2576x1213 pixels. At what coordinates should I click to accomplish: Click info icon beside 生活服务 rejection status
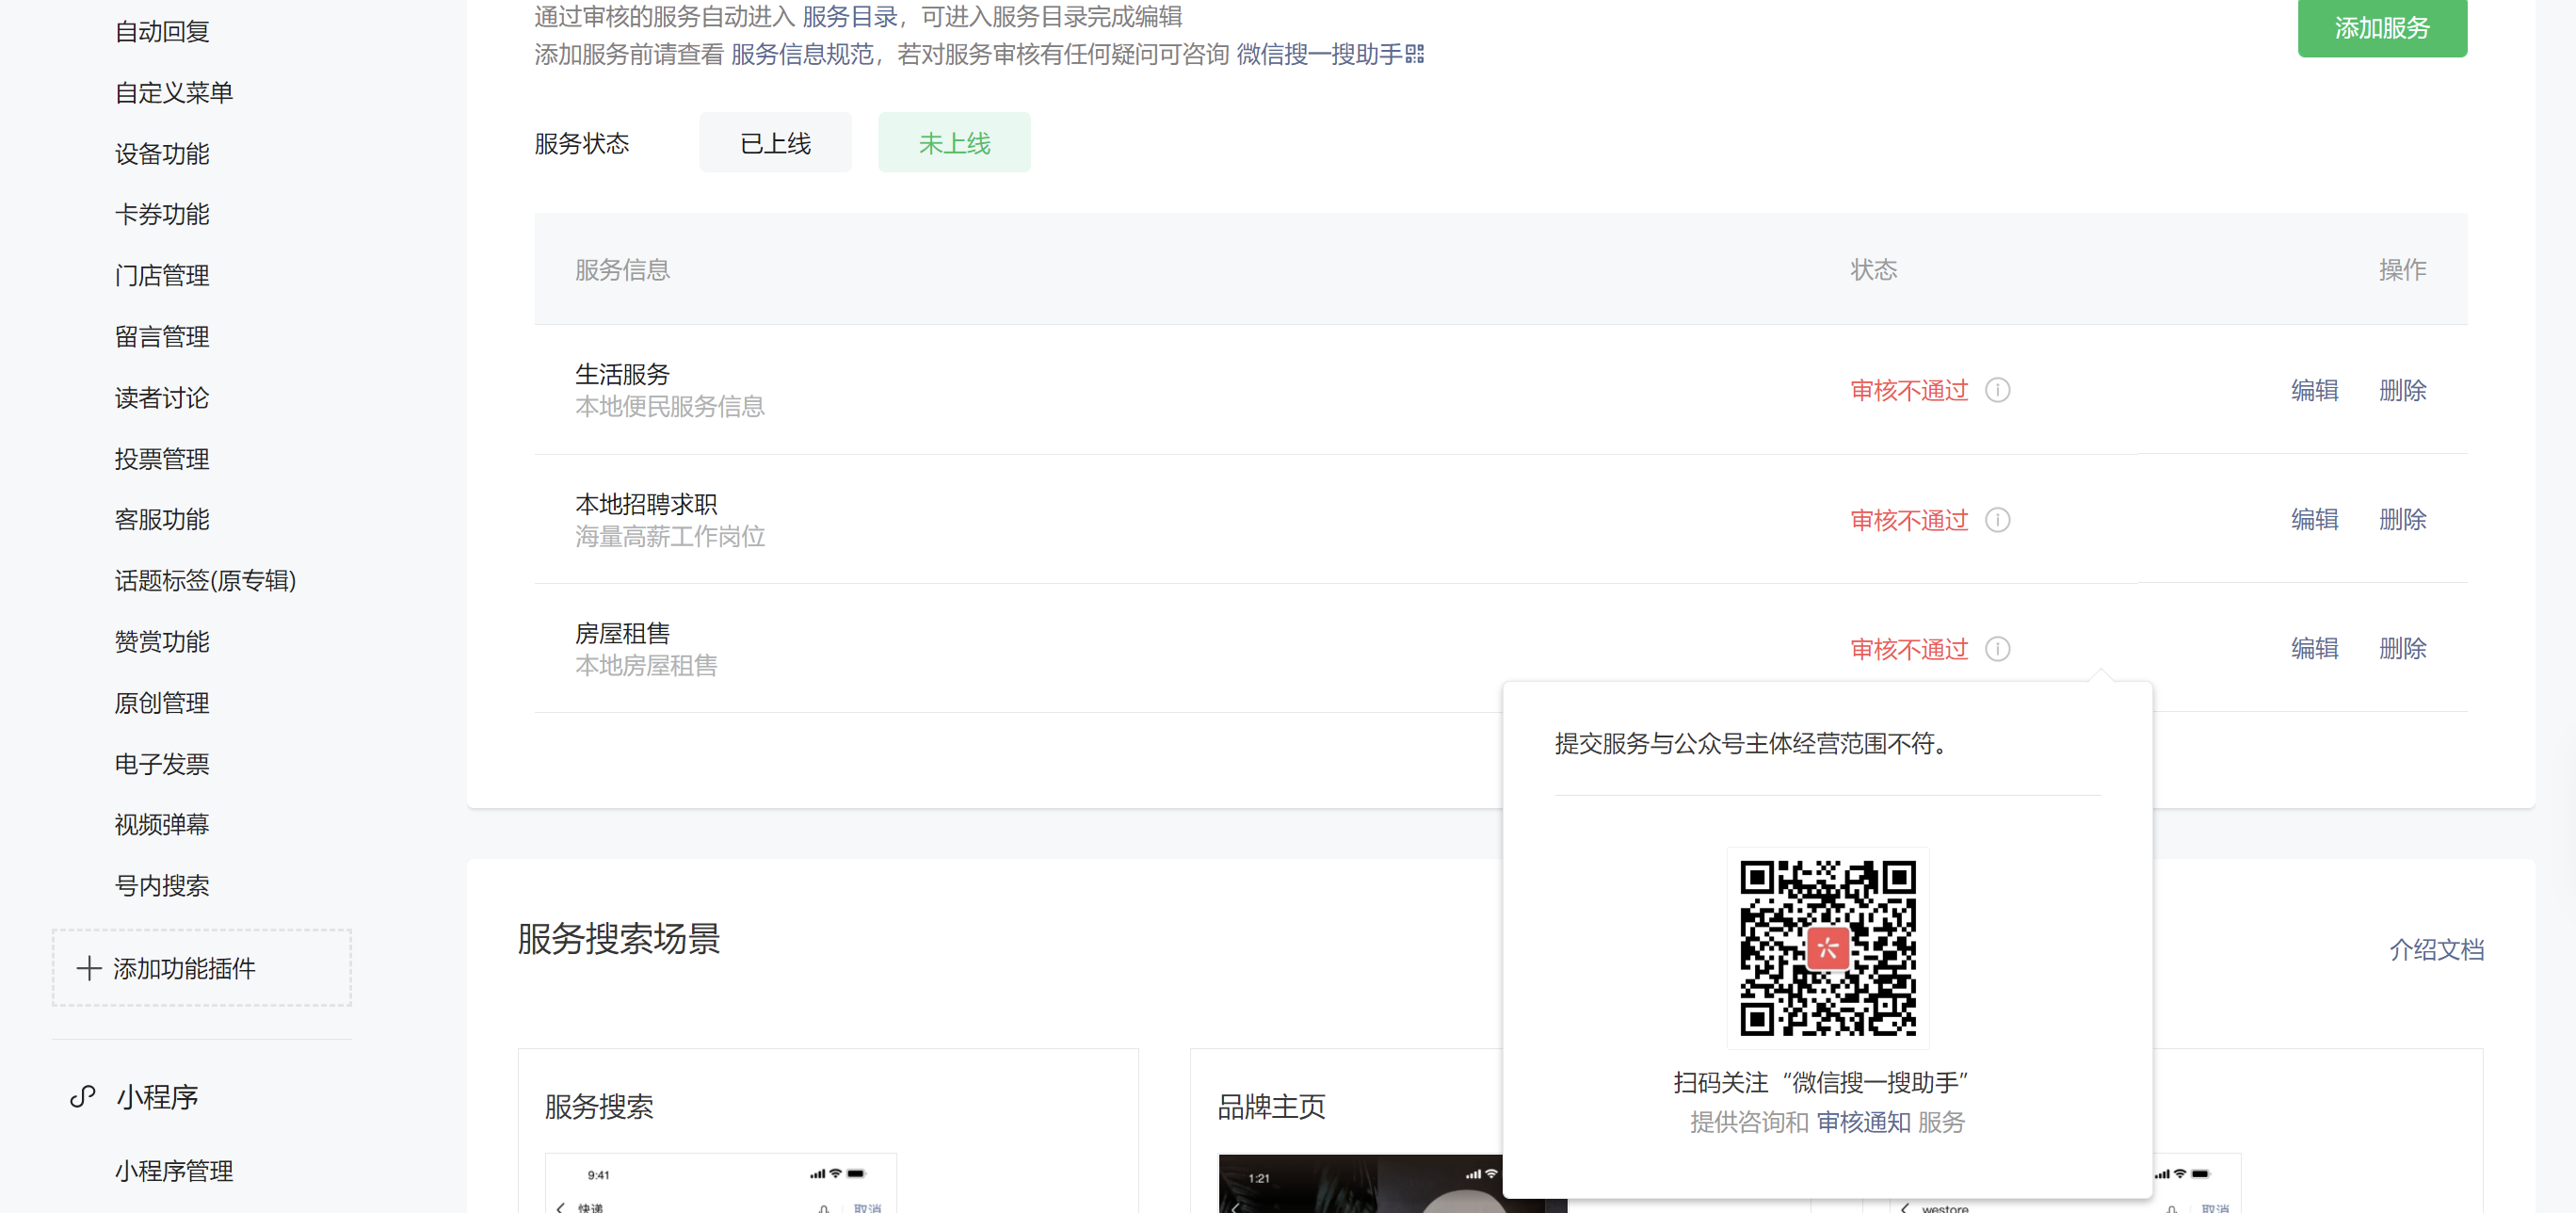[1997, 390]
